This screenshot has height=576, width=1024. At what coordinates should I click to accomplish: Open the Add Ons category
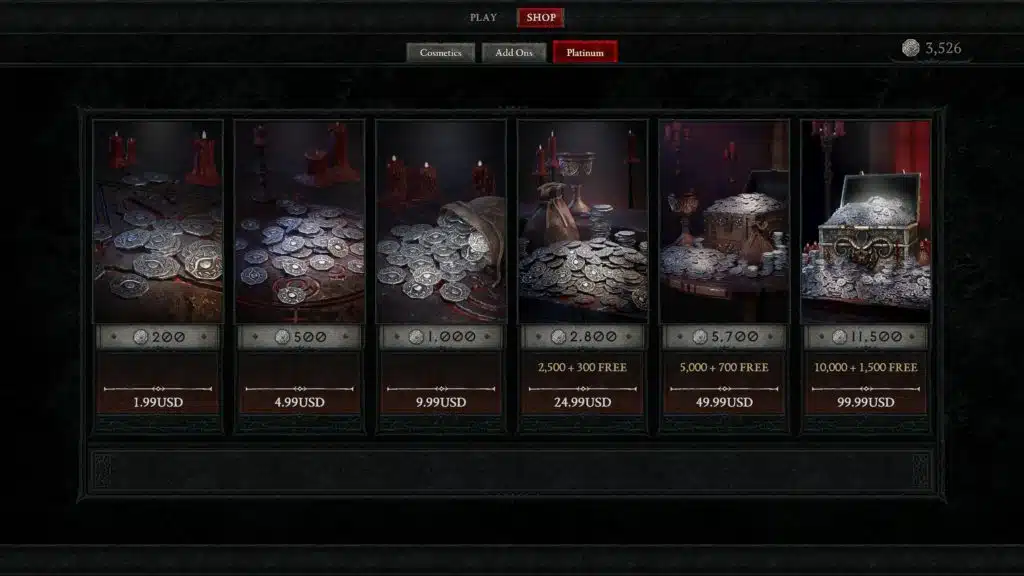coord(513,52)
